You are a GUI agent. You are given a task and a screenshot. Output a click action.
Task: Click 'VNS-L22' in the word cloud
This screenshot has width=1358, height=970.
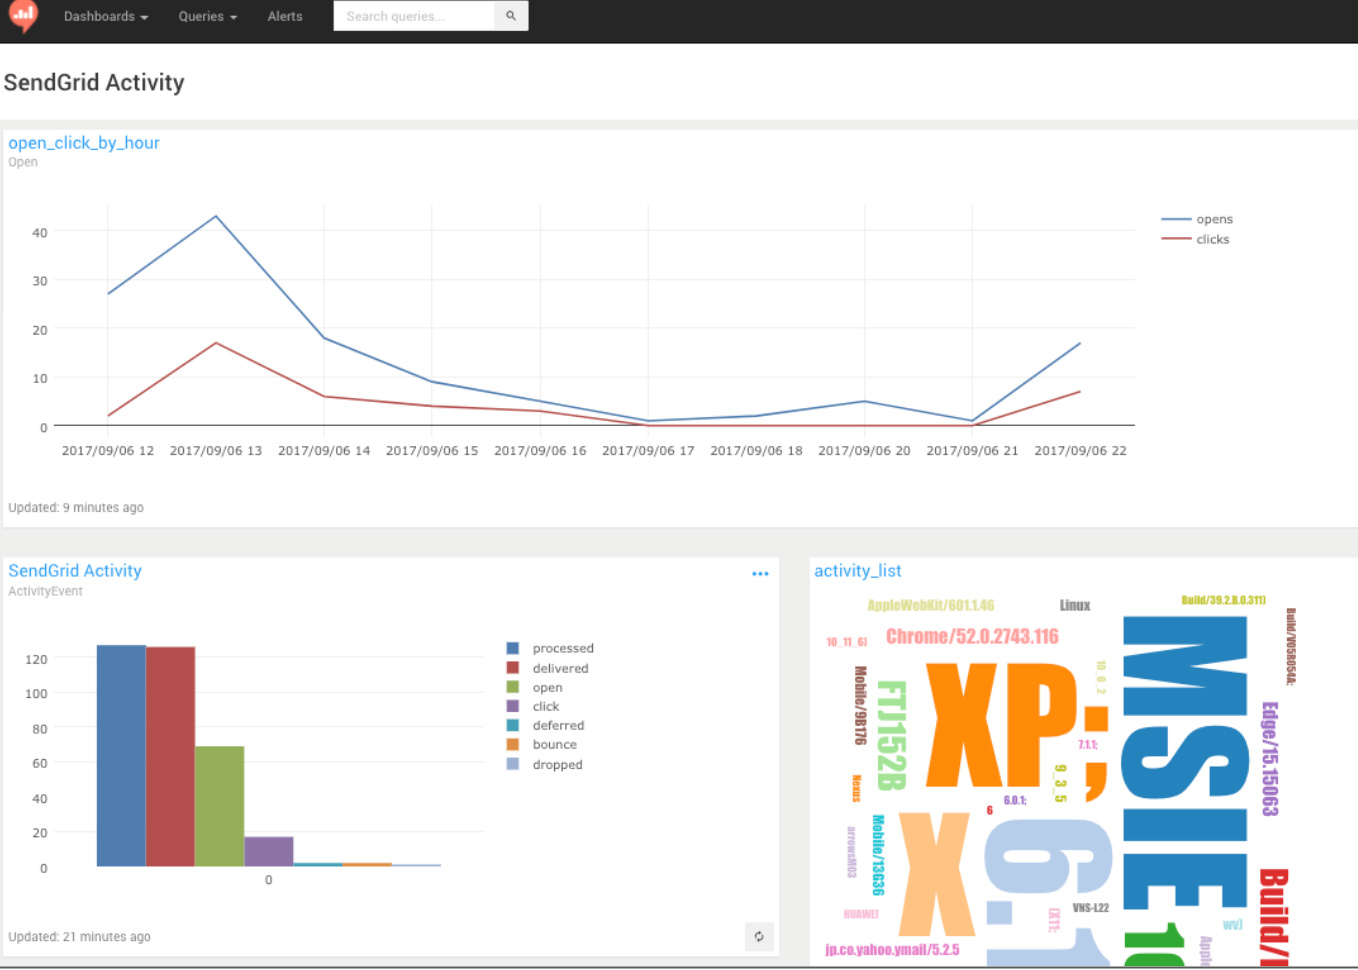1091,908
